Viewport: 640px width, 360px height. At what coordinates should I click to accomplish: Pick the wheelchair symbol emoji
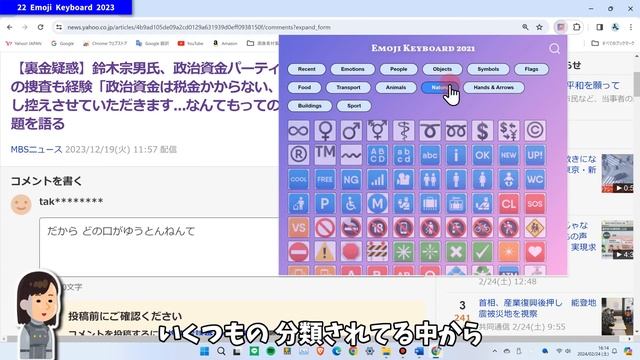351,203
